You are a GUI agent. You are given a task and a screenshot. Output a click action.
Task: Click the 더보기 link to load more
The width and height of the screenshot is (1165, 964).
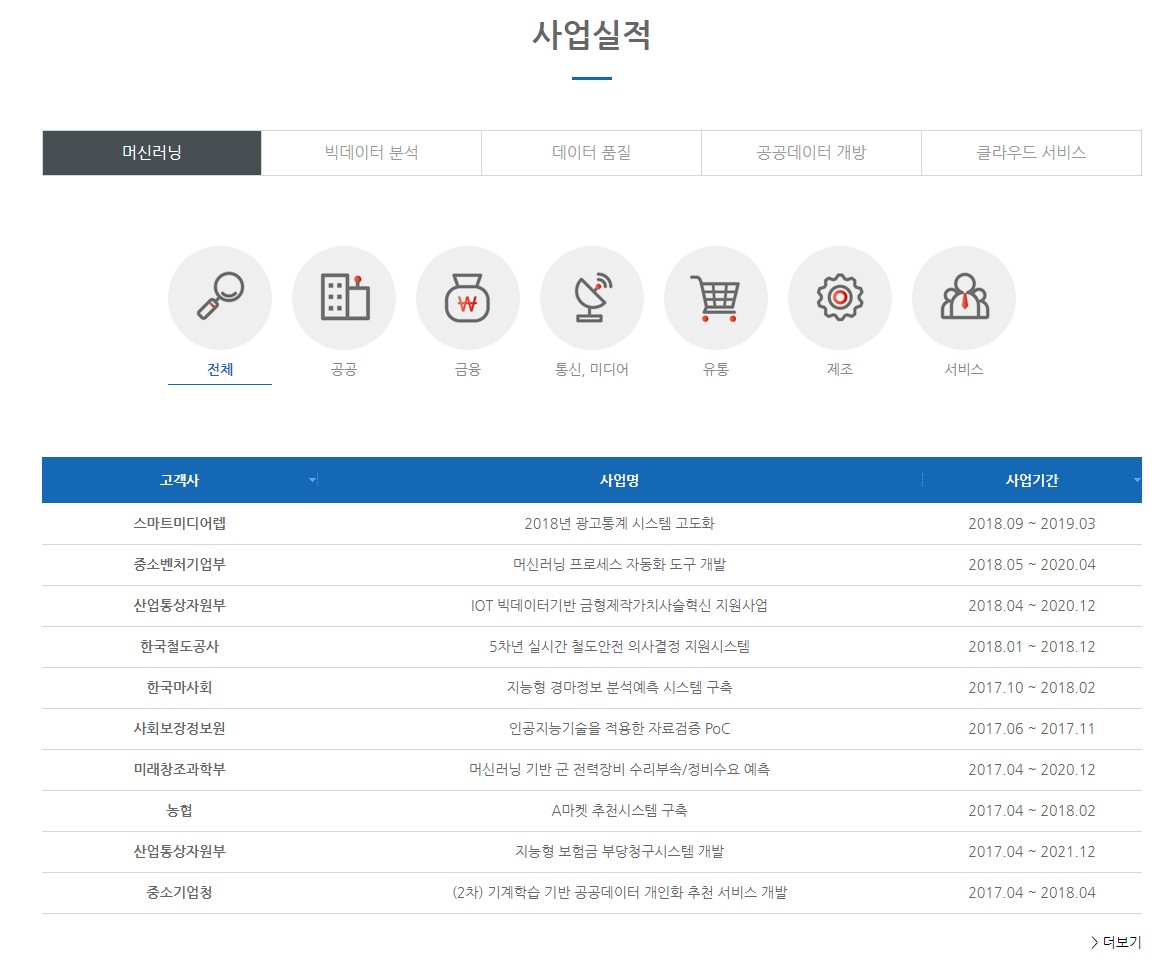click(1116, 942)
